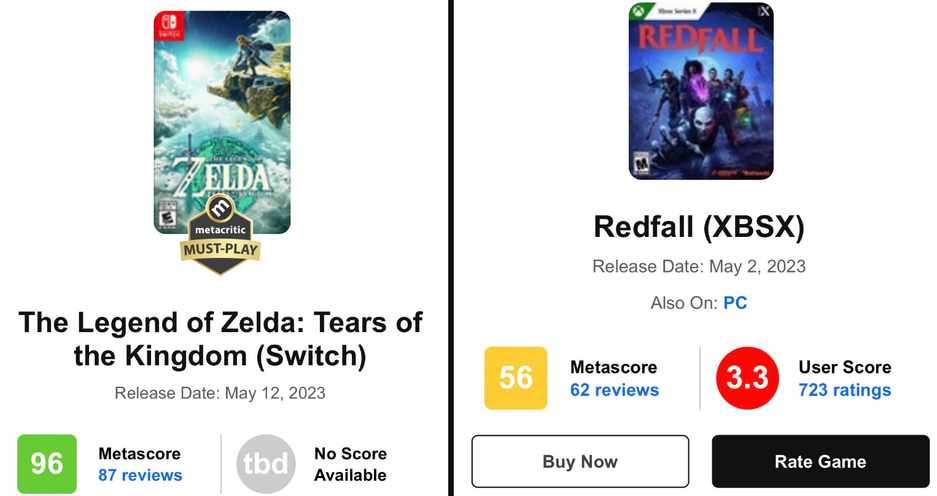Click the Redfall (XBSX) title heading
This screenshot has height=496, width=937.
point(699,227)
